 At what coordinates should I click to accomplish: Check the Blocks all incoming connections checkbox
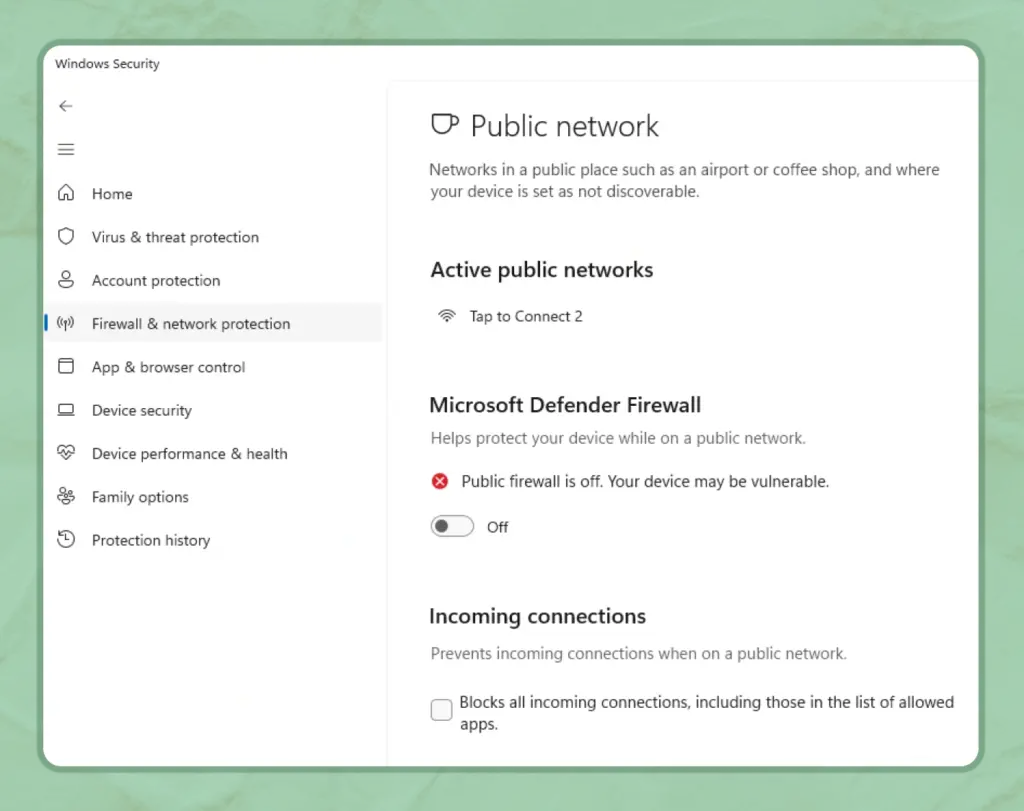[441, 710]
